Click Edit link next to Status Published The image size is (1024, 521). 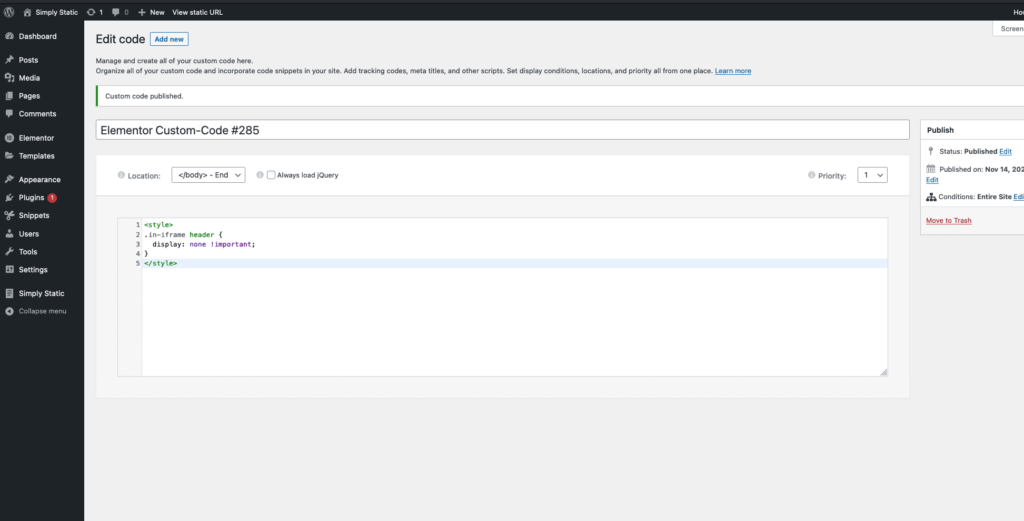tap(1005, 151)
